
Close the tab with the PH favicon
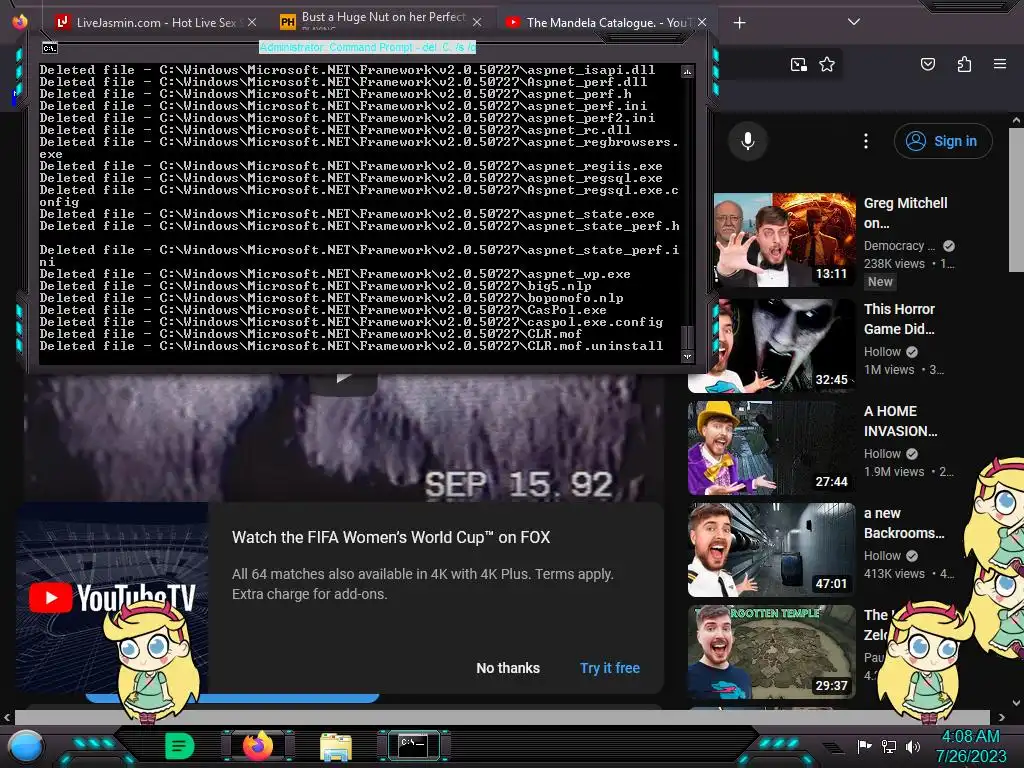477,22
